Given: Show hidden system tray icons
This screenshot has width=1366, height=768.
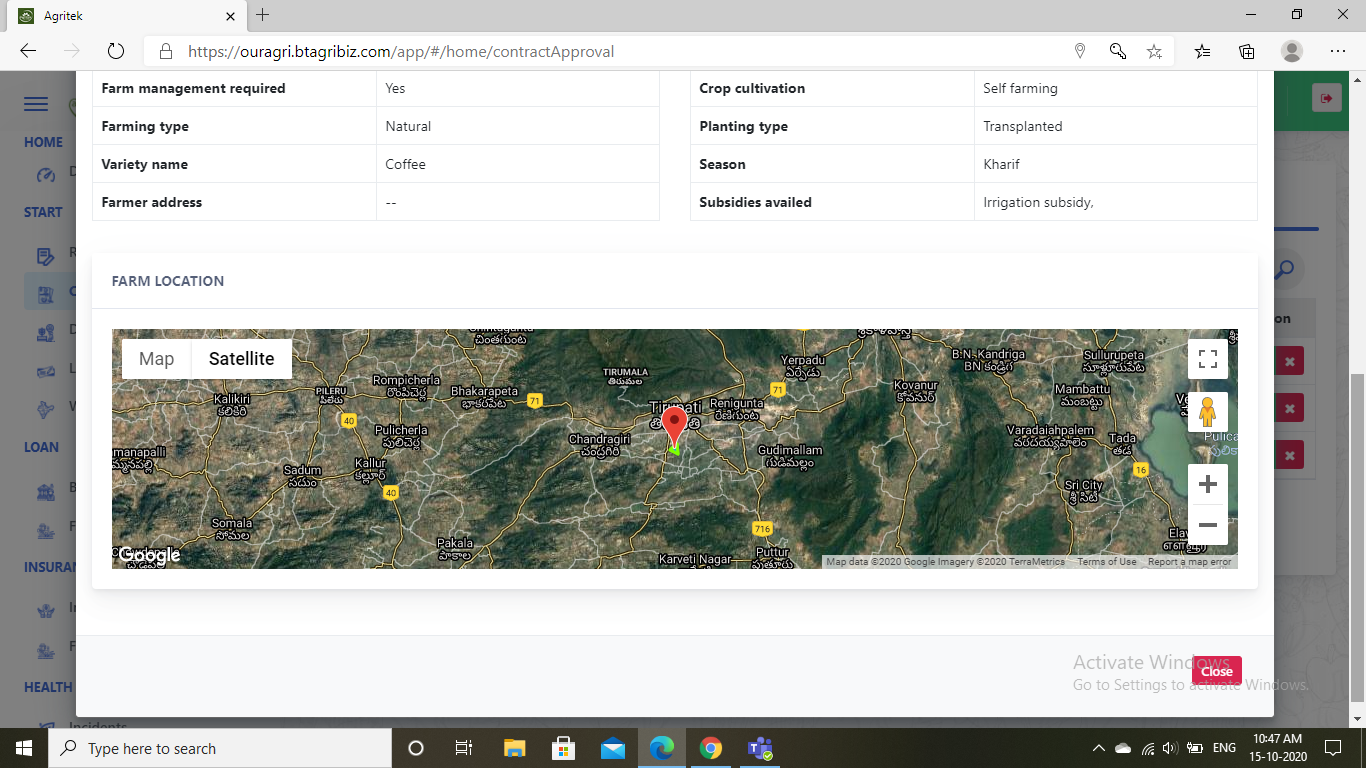Looking at the screenshot, I should [1099, 748].
